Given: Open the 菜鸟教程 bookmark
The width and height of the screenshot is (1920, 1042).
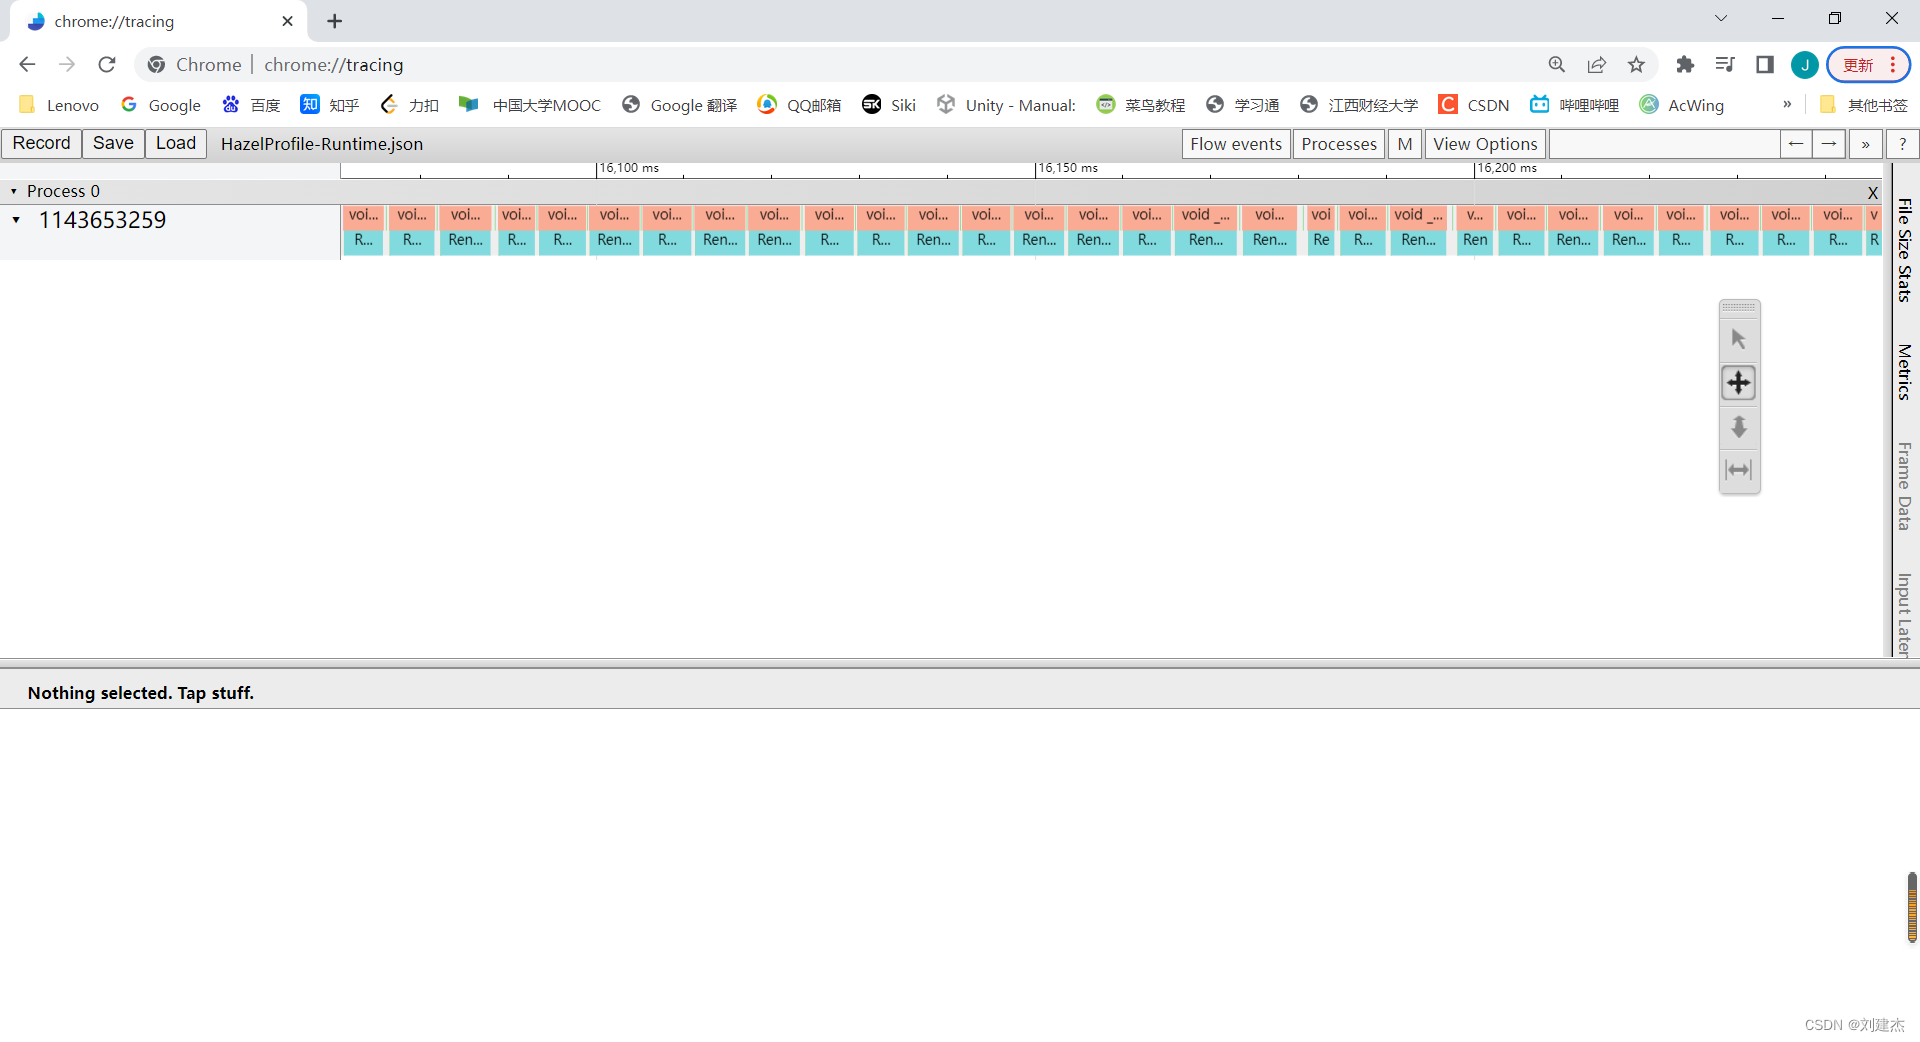Looking at the screenshot, I should click(1141, 105).
